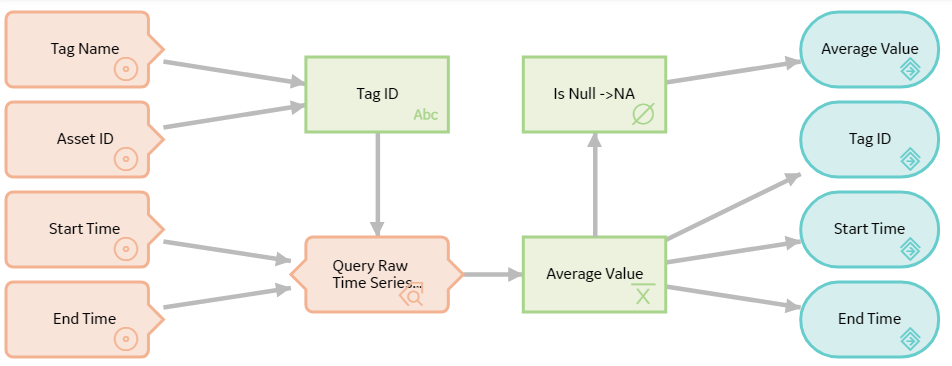Image resolution: width=952 pixels, height=366 pixels.
Task: Select the Is Null ->NA node
Action: [x=594, y=95]
